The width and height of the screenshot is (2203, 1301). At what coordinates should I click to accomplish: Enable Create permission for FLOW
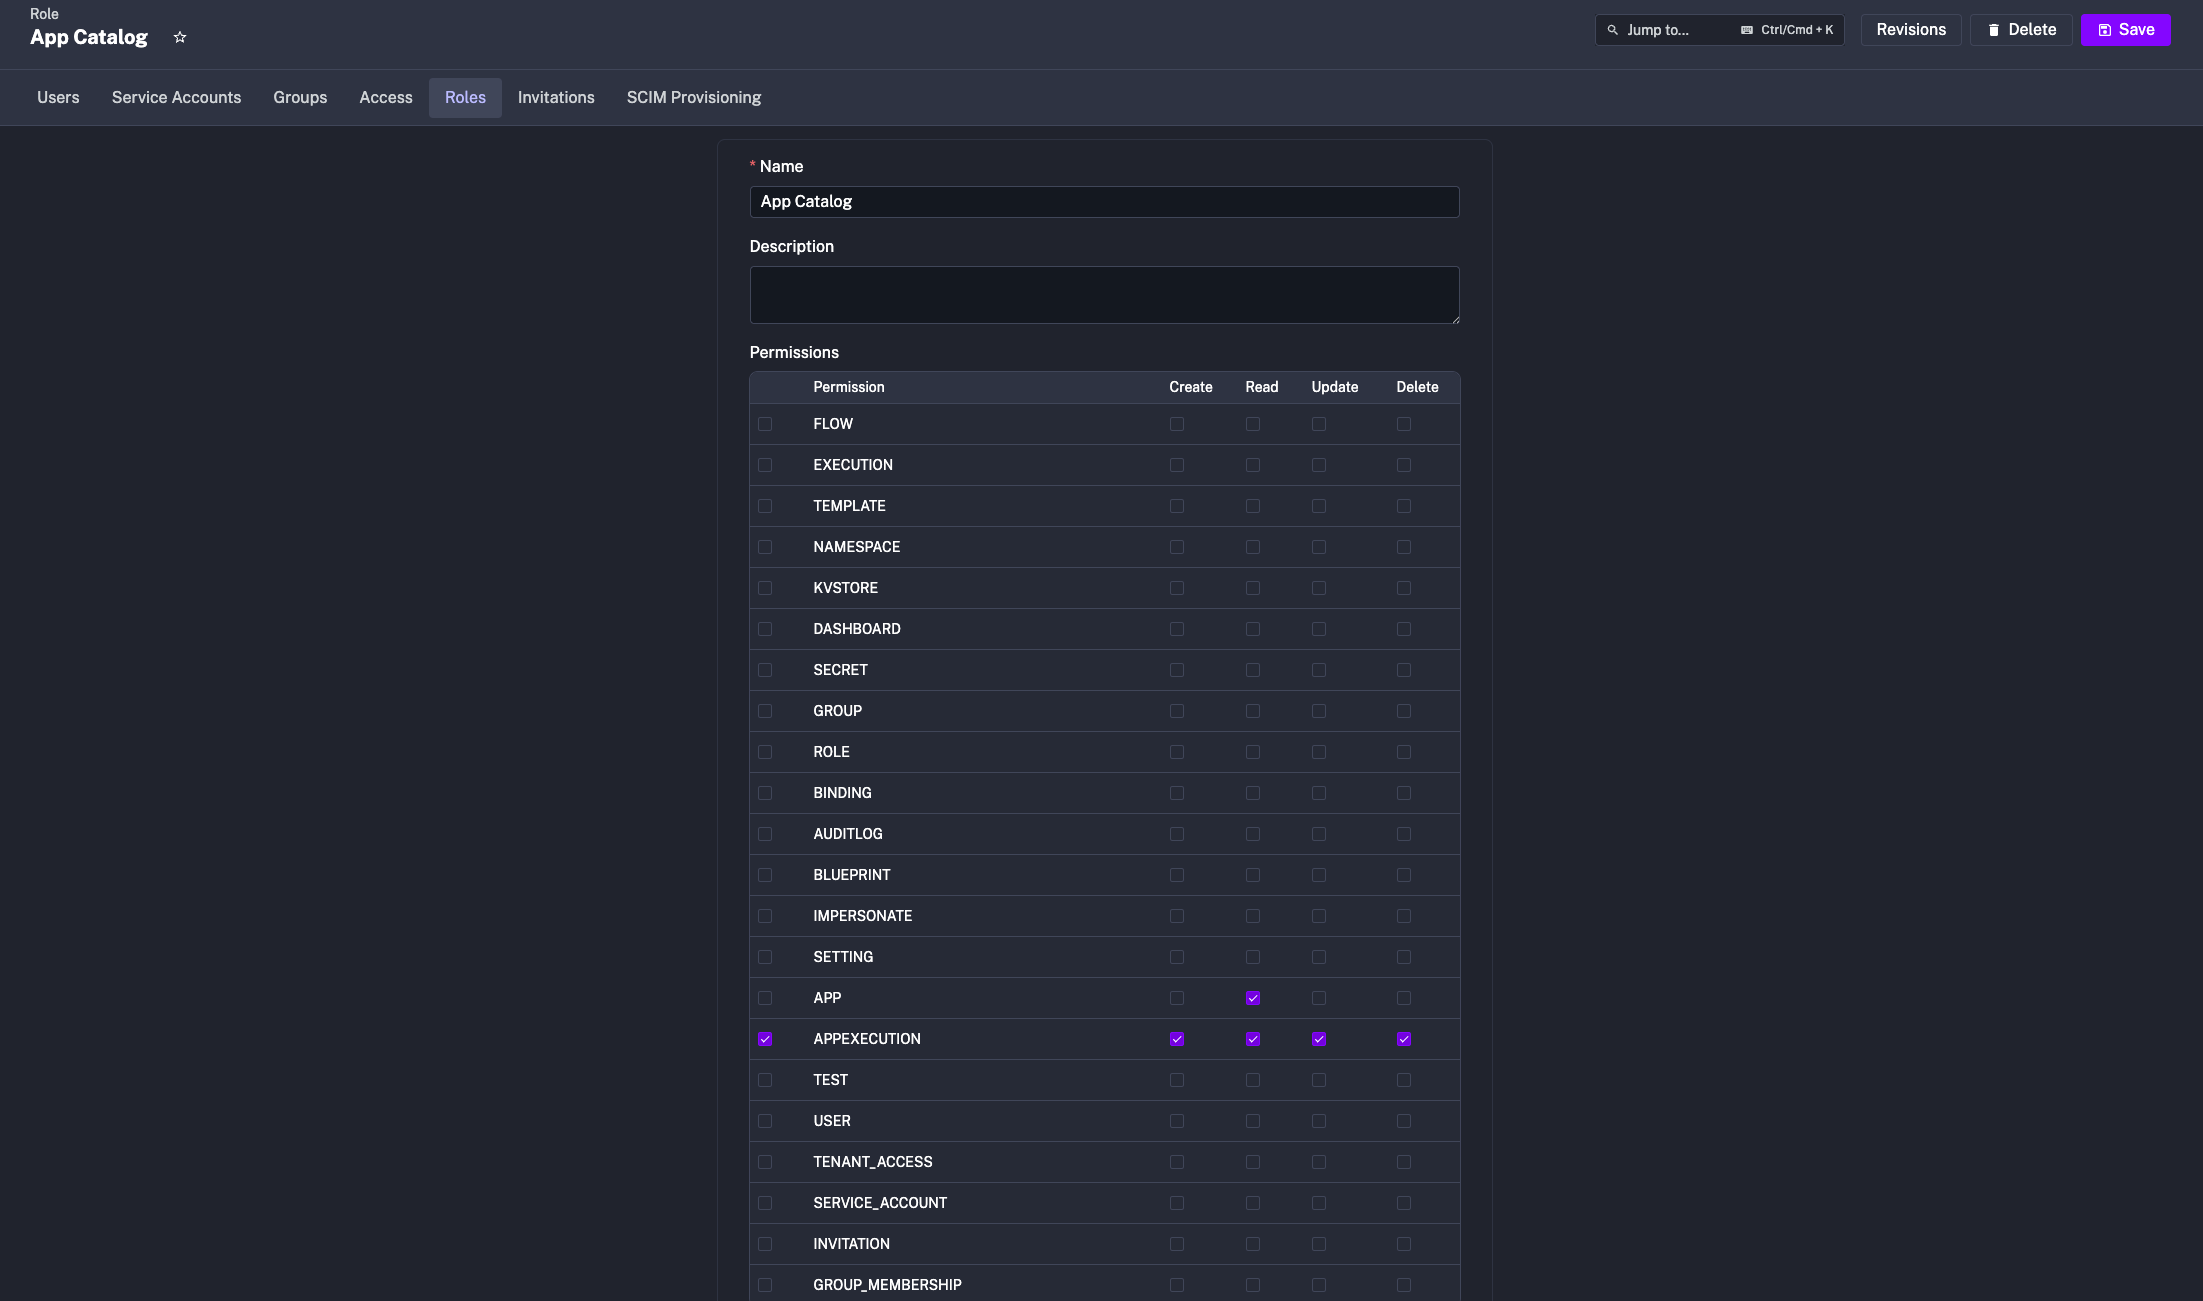tap(1176, 424)
